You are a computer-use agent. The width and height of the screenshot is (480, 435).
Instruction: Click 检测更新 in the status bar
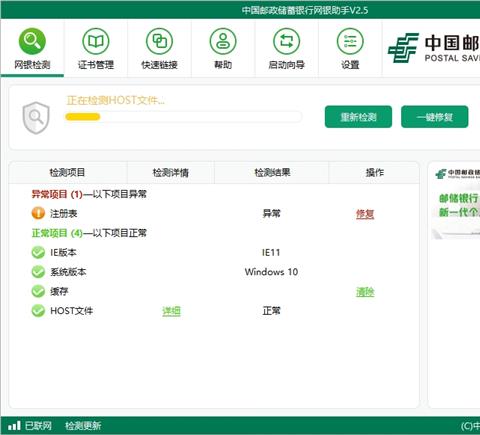click(83, 426)
